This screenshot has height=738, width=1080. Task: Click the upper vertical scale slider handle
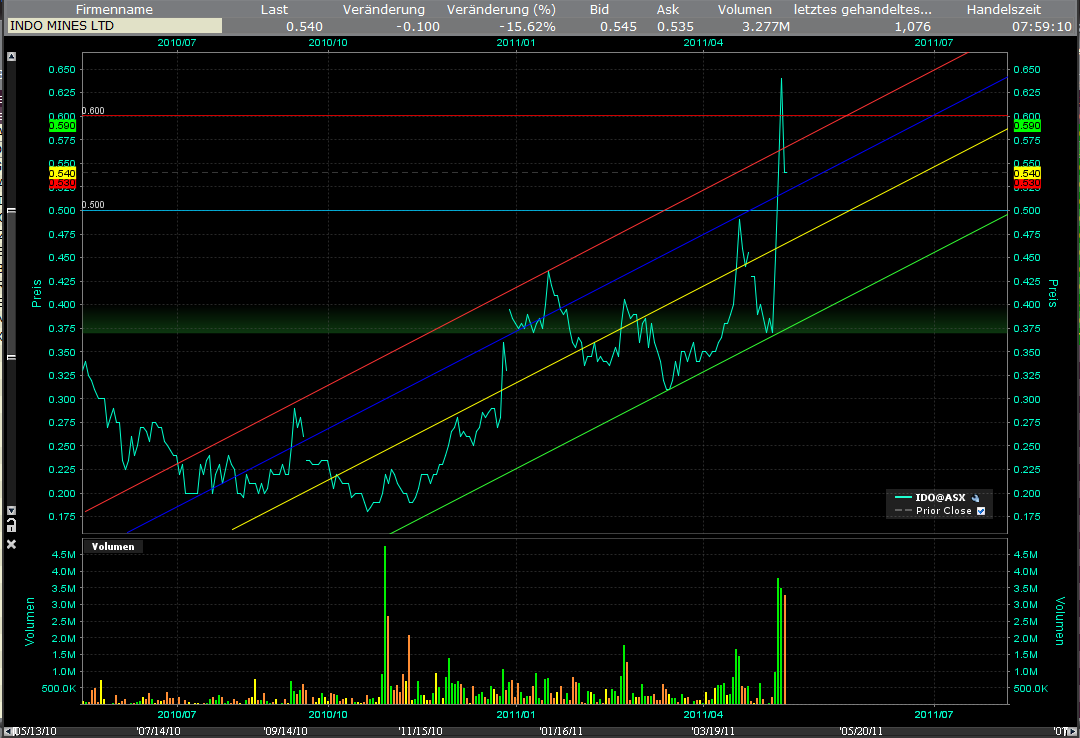tap(11, 211)
